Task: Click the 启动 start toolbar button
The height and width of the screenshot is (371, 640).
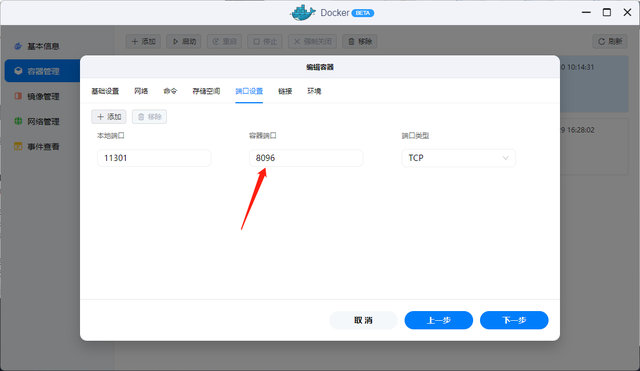Action: pyautogui.click(x=184, y=41)
